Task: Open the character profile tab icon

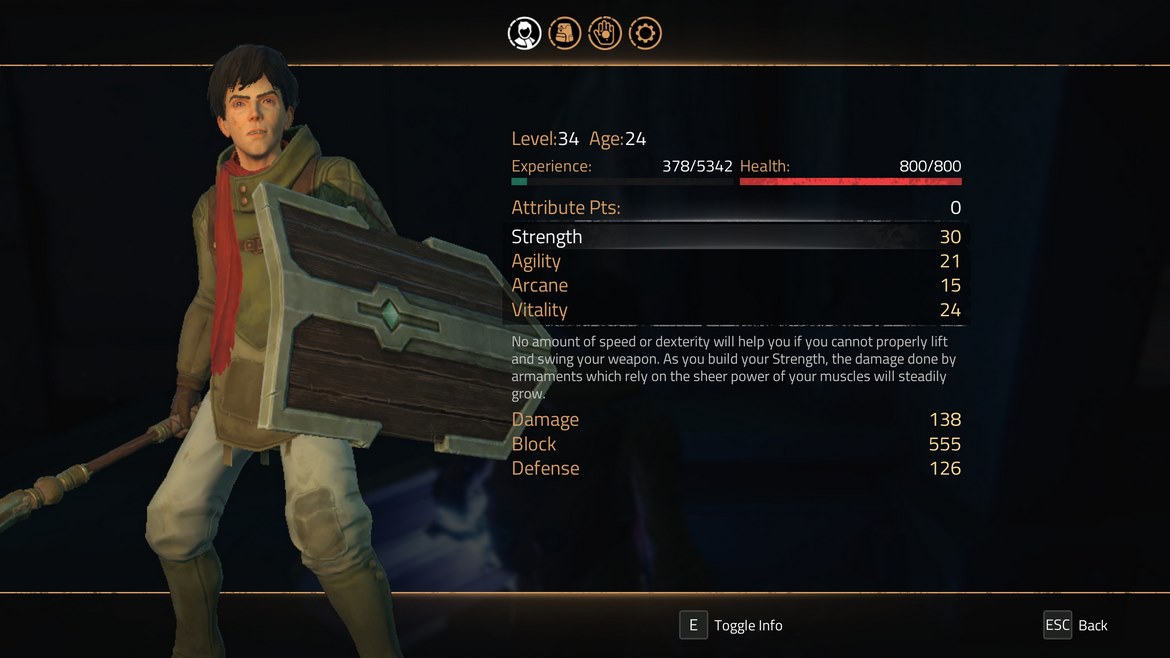Action: tap(525, 34)
